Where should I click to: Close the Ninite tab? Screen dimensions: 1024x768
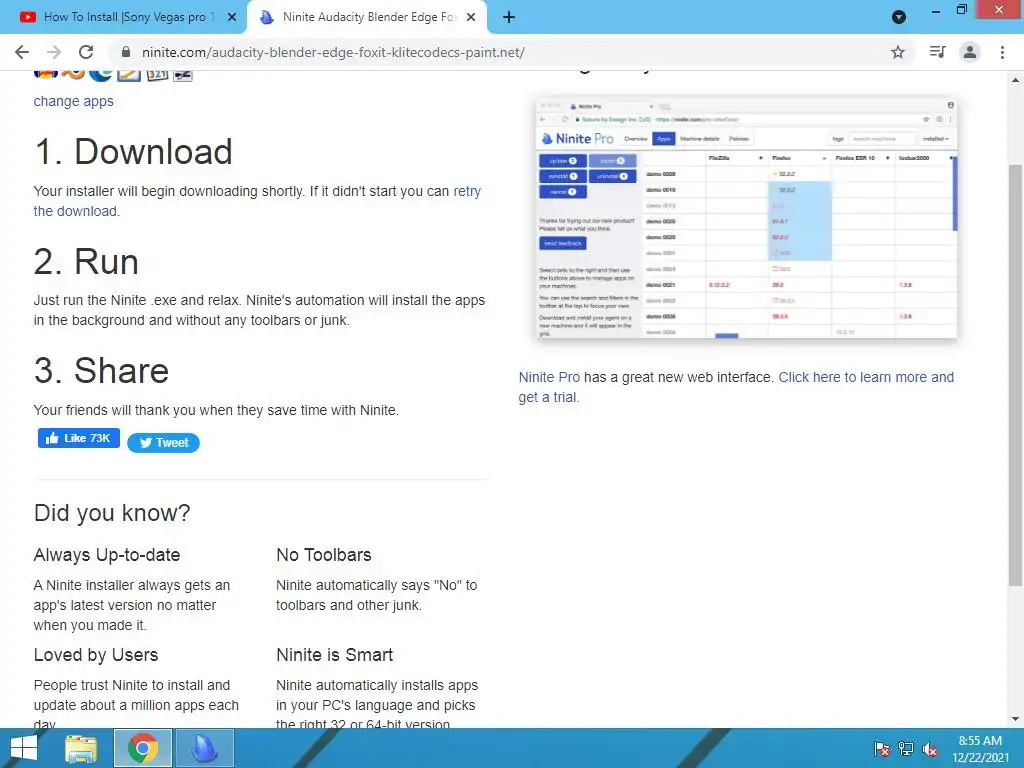tap(471, 18)
